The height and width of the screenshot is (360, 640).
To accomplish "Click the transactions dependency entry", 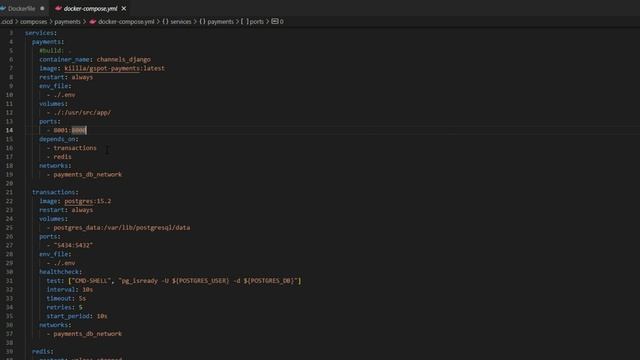I will point(75,148).
